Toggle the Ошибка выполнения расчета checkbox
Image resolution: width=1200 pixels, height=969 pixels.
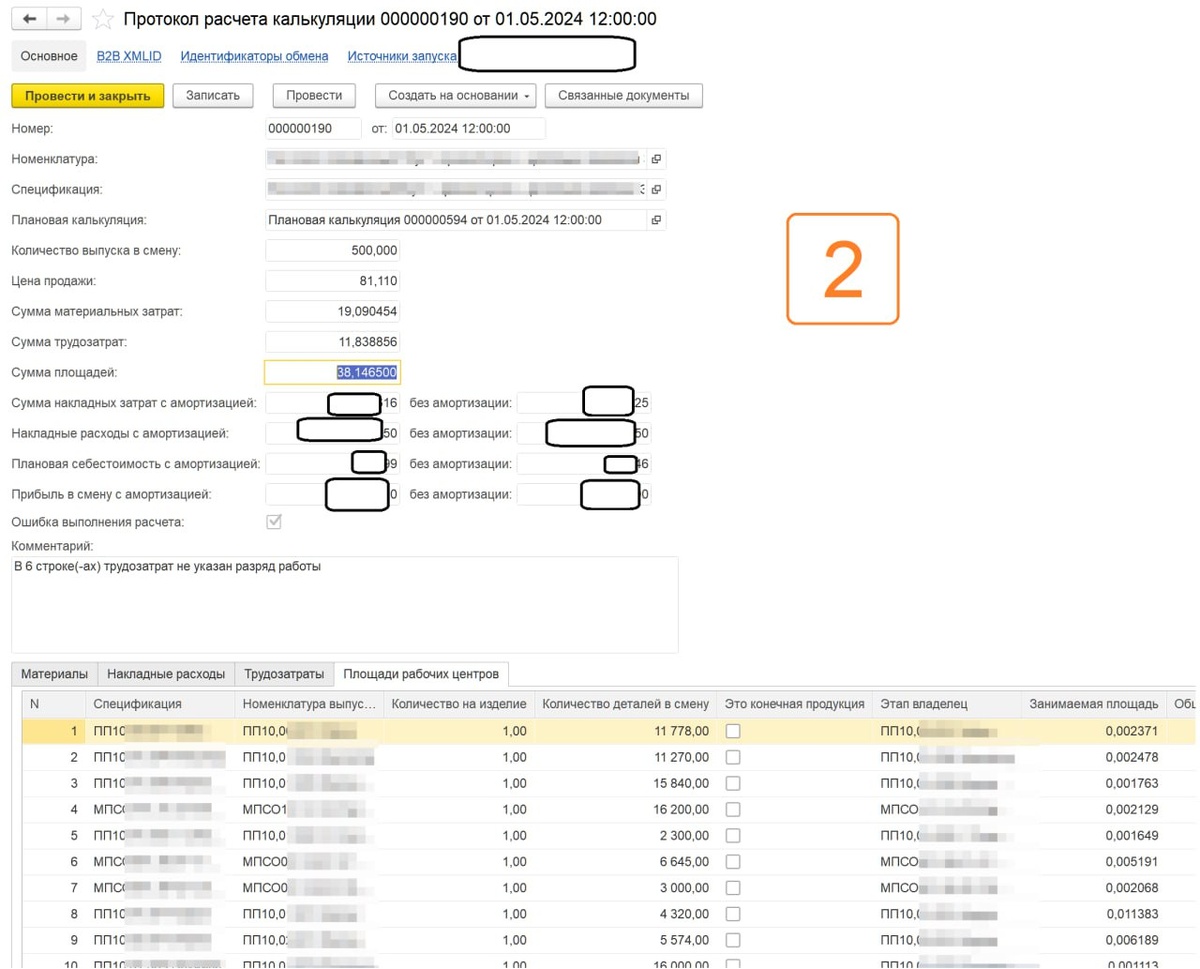(274, 522)
